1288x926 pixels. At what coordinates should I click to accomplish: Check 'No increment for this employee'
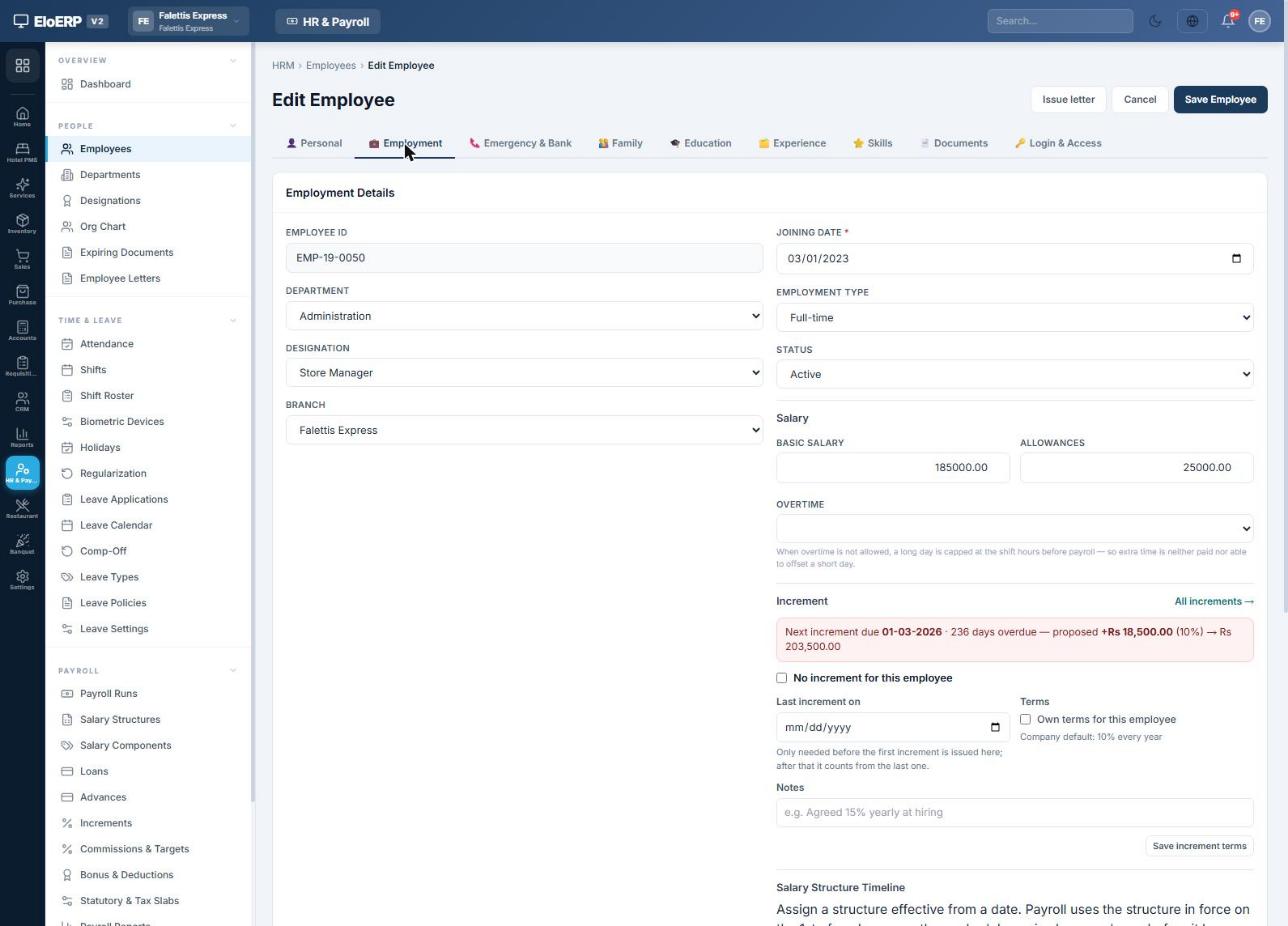[x=782, y=678]
